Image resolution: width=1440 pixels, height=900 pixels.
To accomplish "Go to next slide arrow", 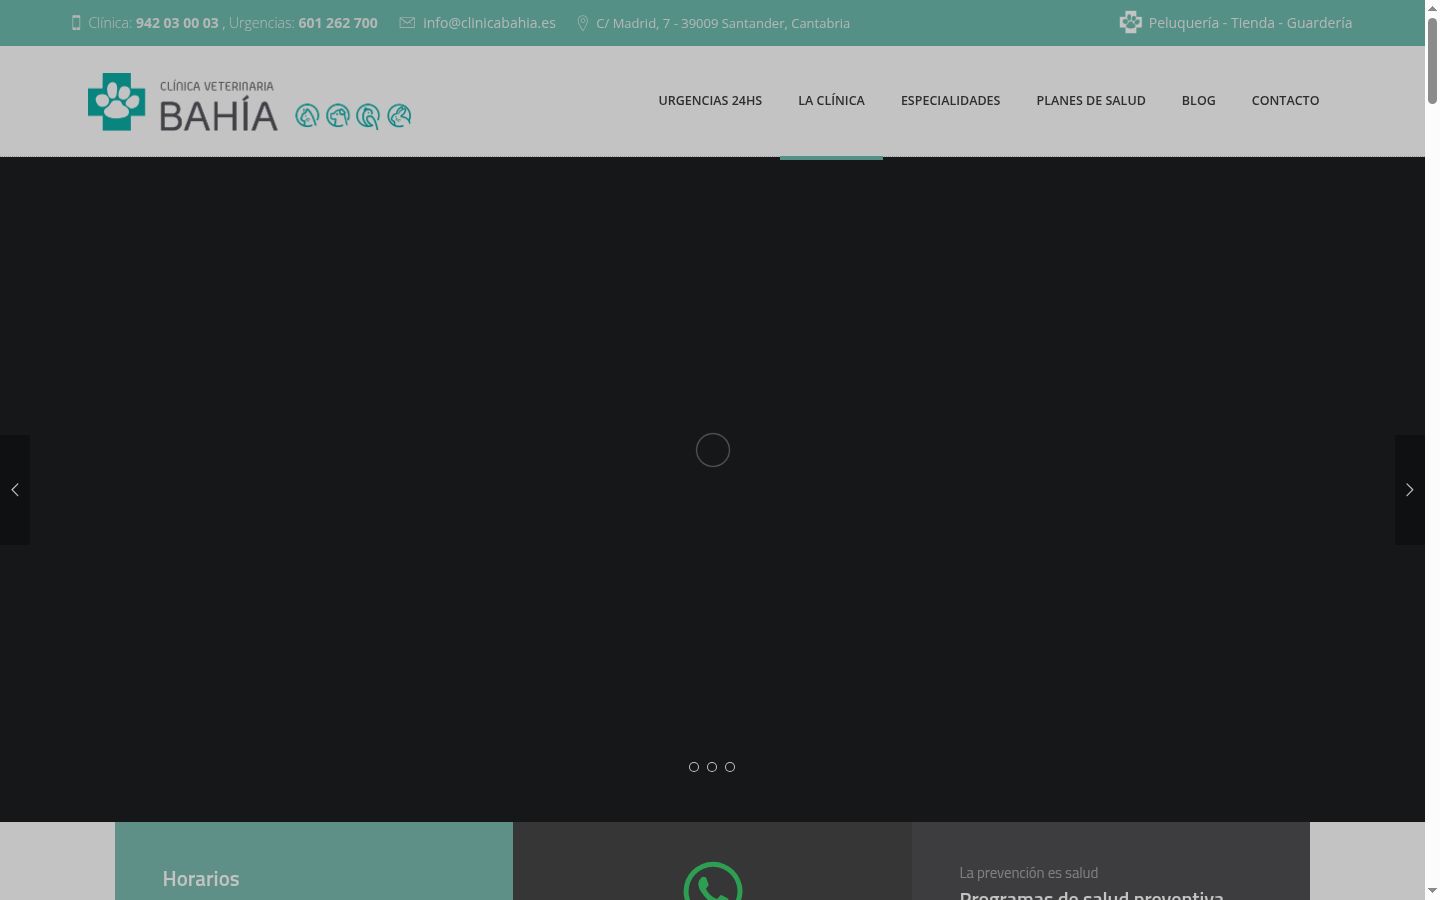I will [1410, 490].
